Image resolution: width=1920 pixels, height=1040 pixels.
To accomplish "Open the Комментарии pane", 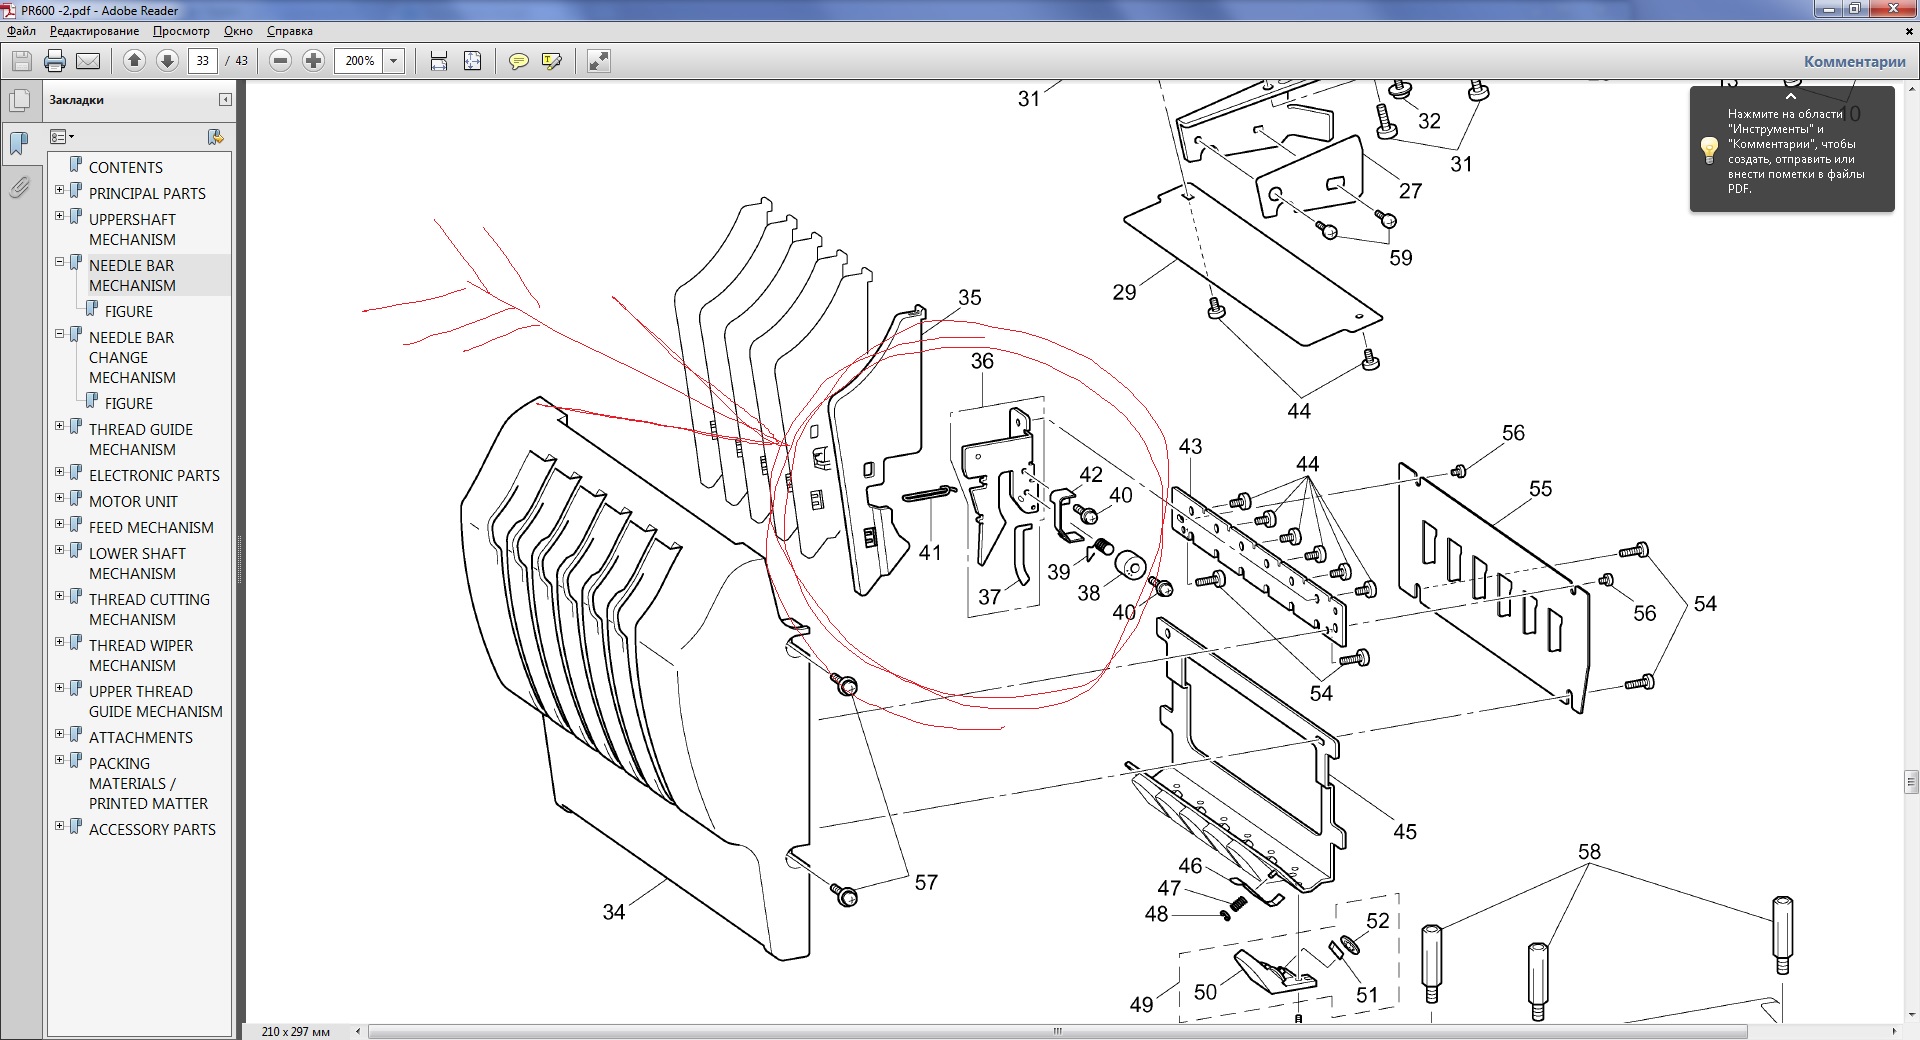I will (x=1854, y=61).
